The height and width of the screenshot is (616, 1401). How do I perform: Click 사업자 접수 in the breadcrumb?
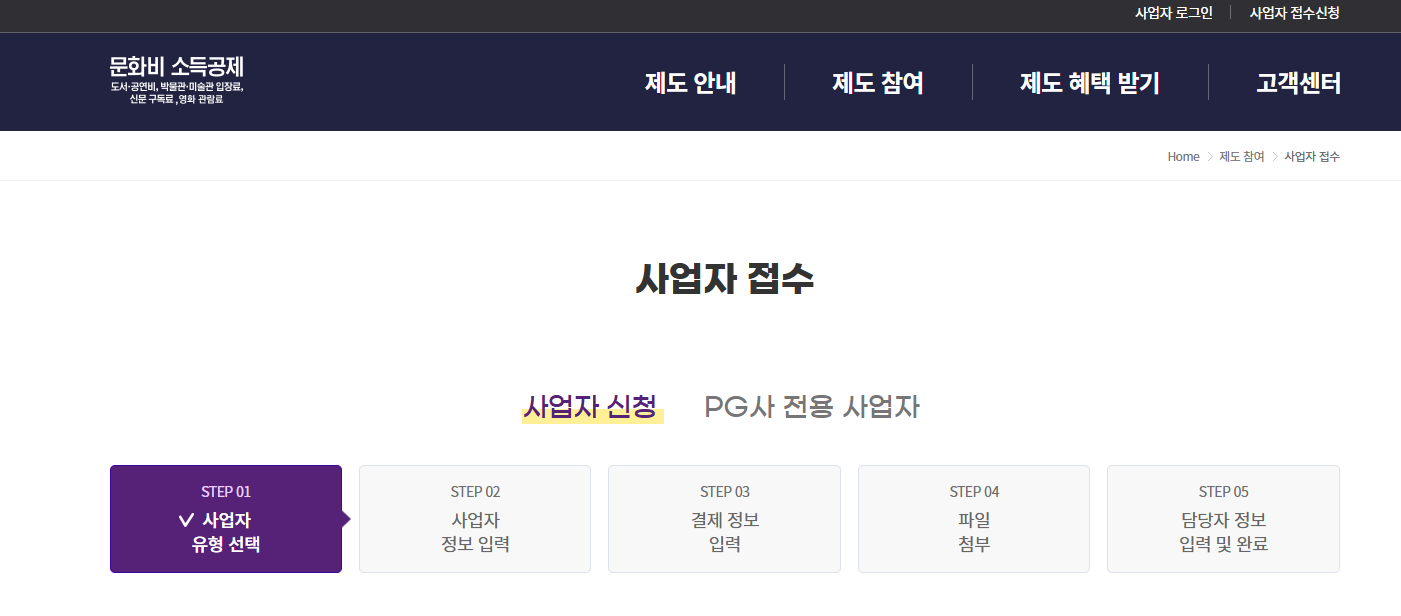1314,156
